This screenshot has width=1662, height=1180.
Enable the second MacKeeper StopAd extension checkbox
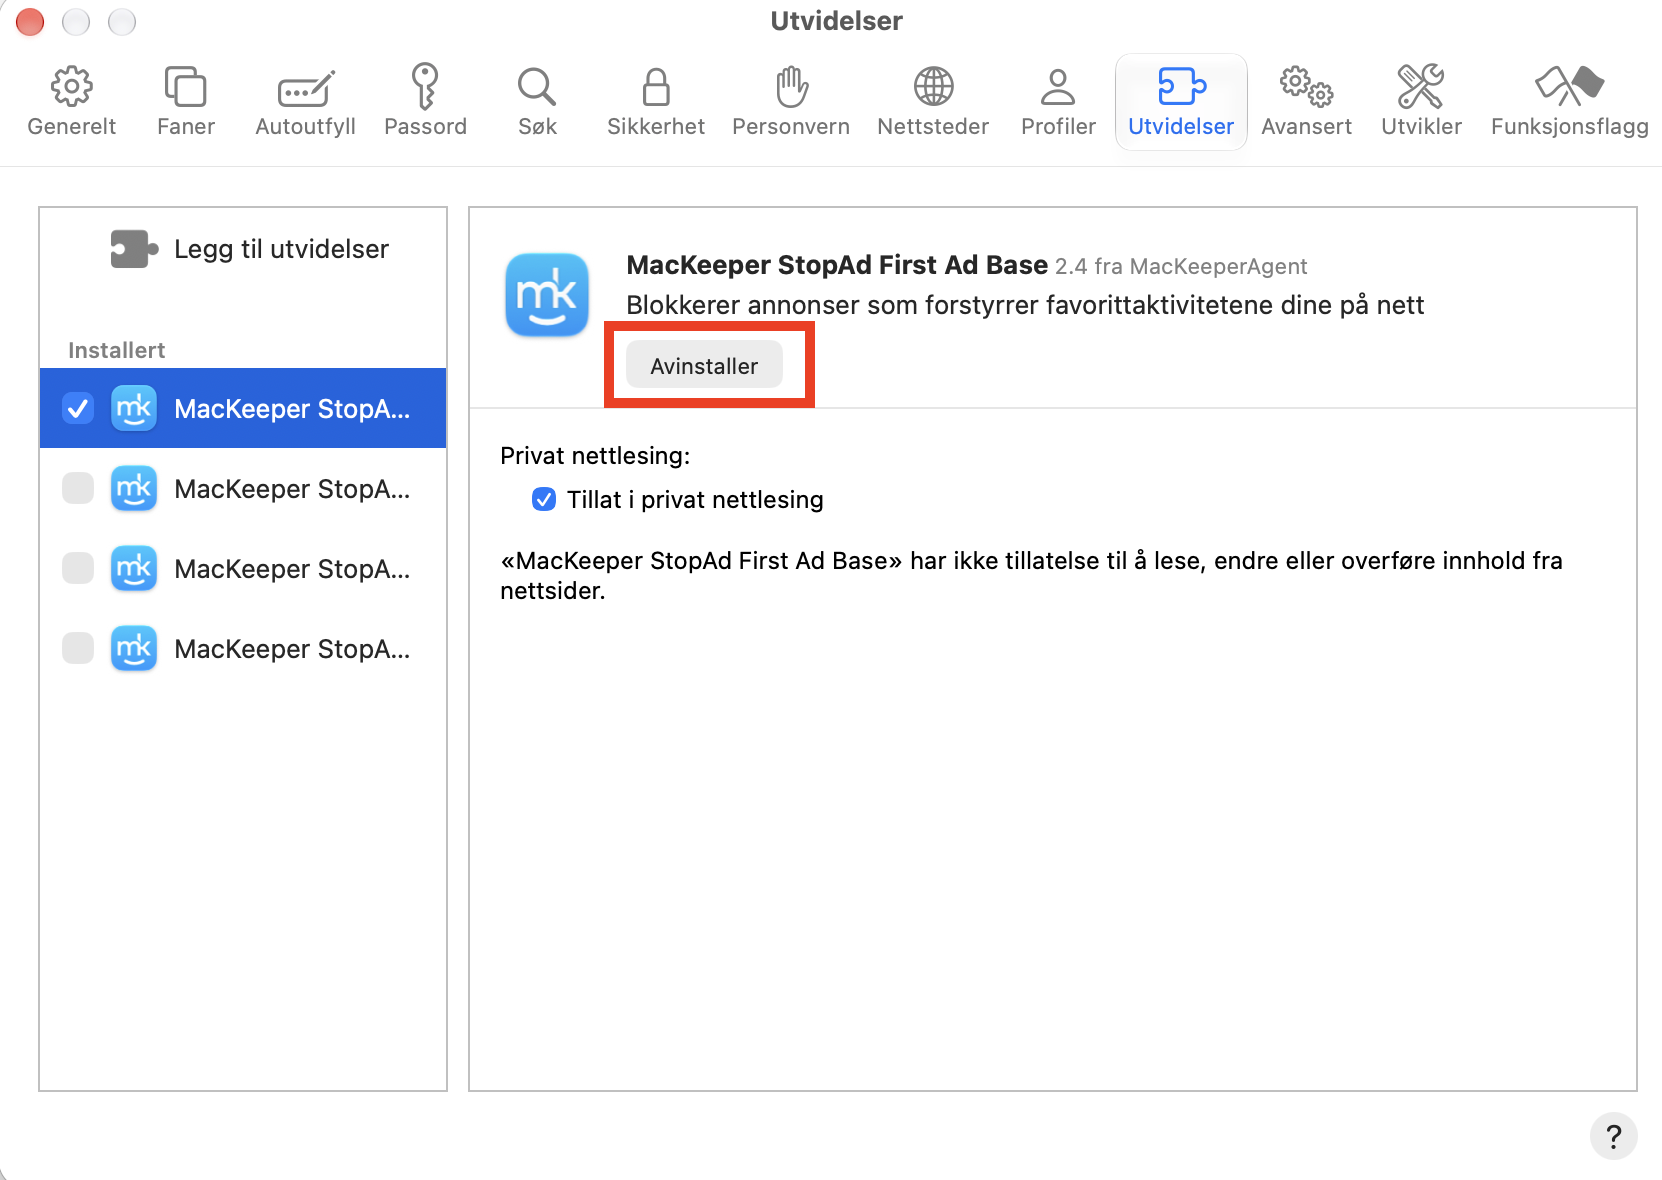78,488
